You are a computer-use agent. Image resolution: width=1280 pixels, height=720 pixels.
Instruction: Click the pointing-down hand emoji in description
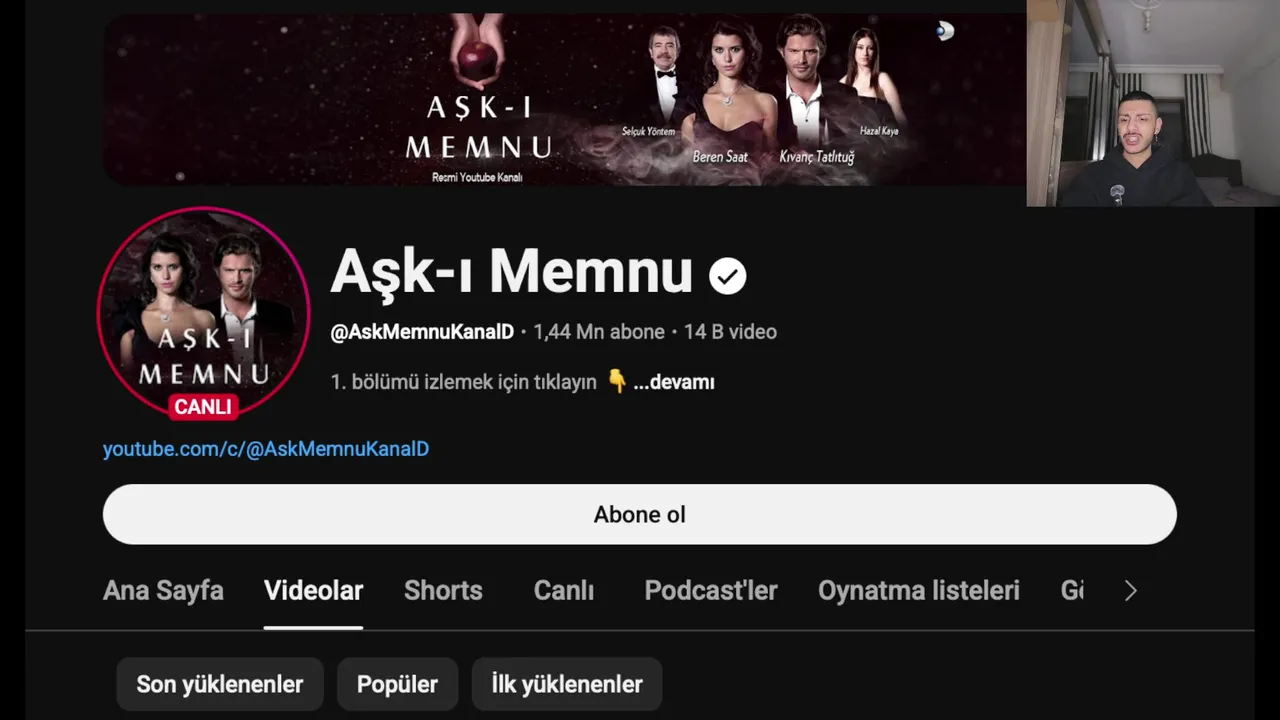[617, 381]
